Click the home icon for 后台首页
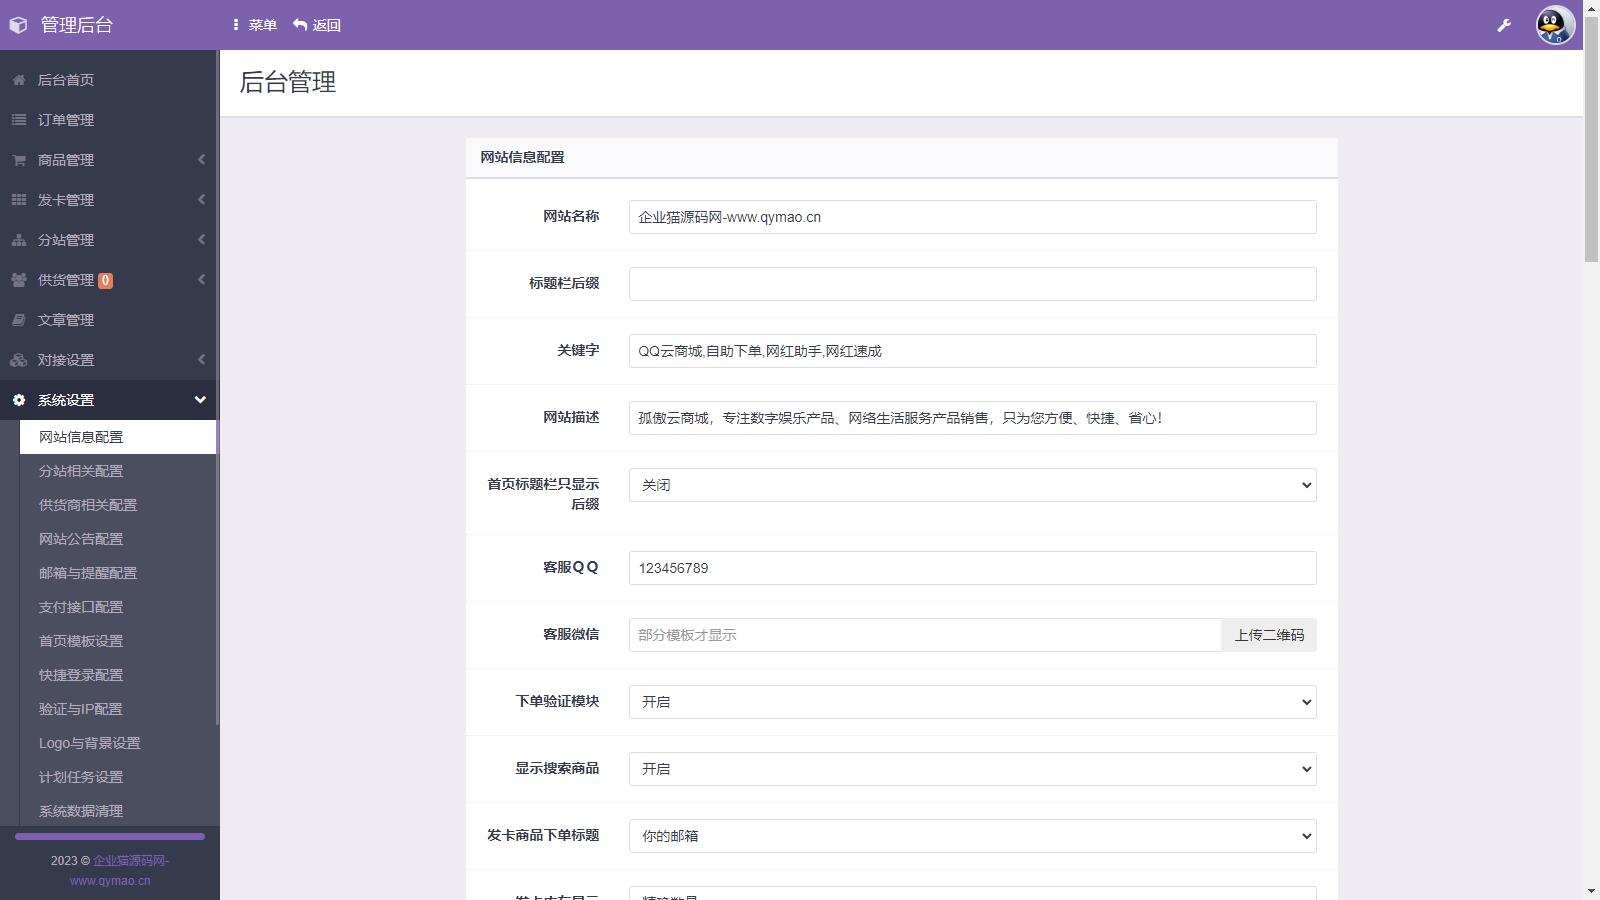This screenshot has height=900, width=1600. click(x=19, y=80)
